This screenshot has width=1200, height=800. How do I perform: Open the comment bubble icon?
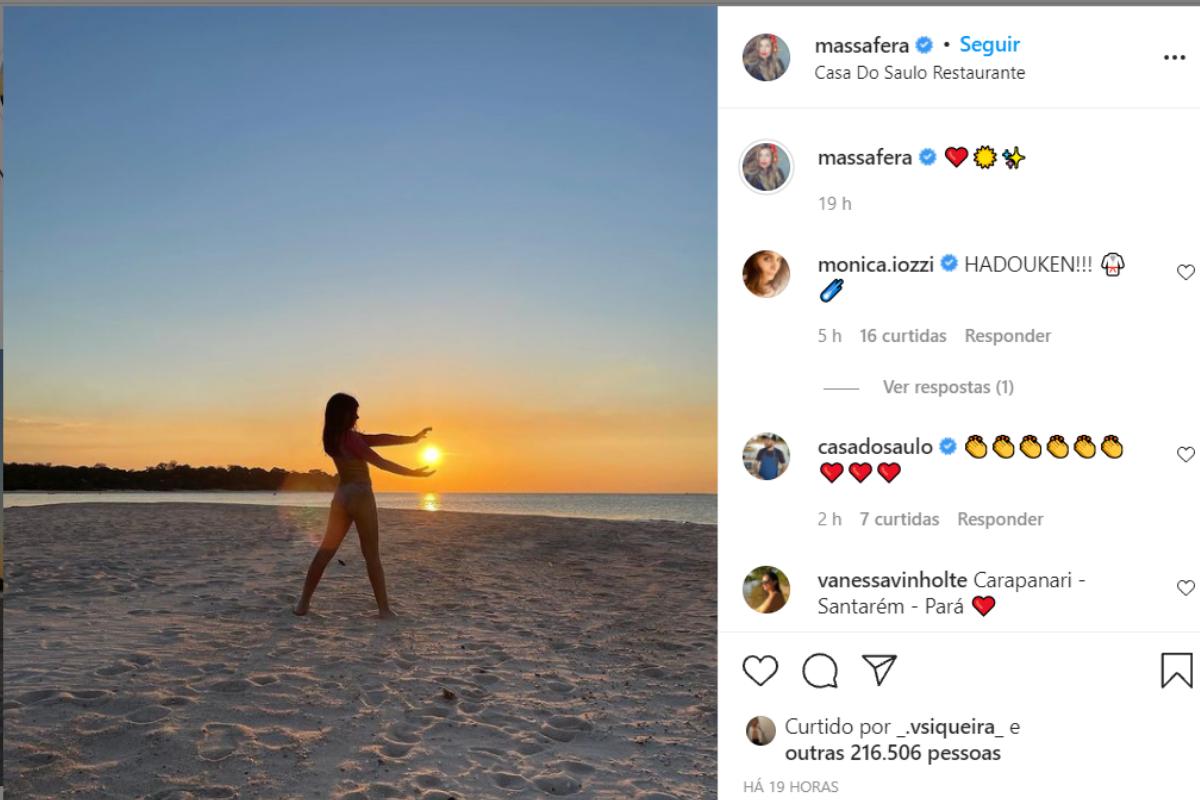[820, 670]
